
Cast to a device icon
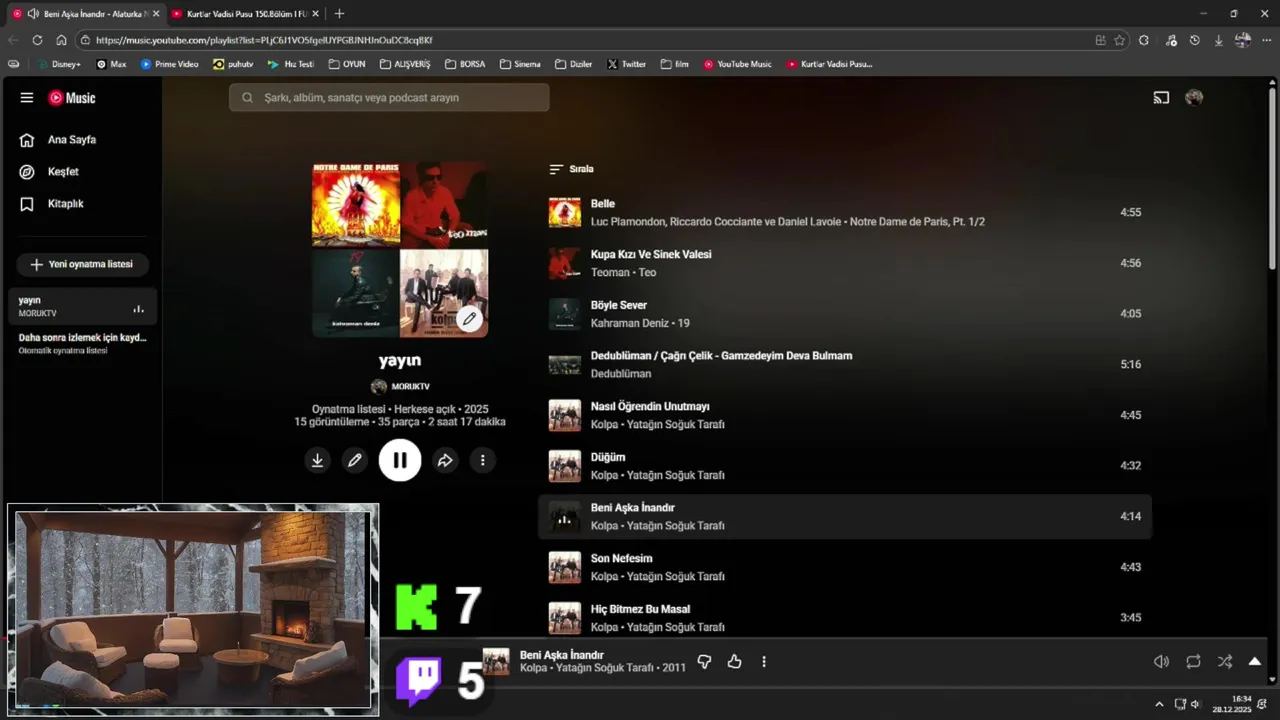click(x=1161, y=98)
